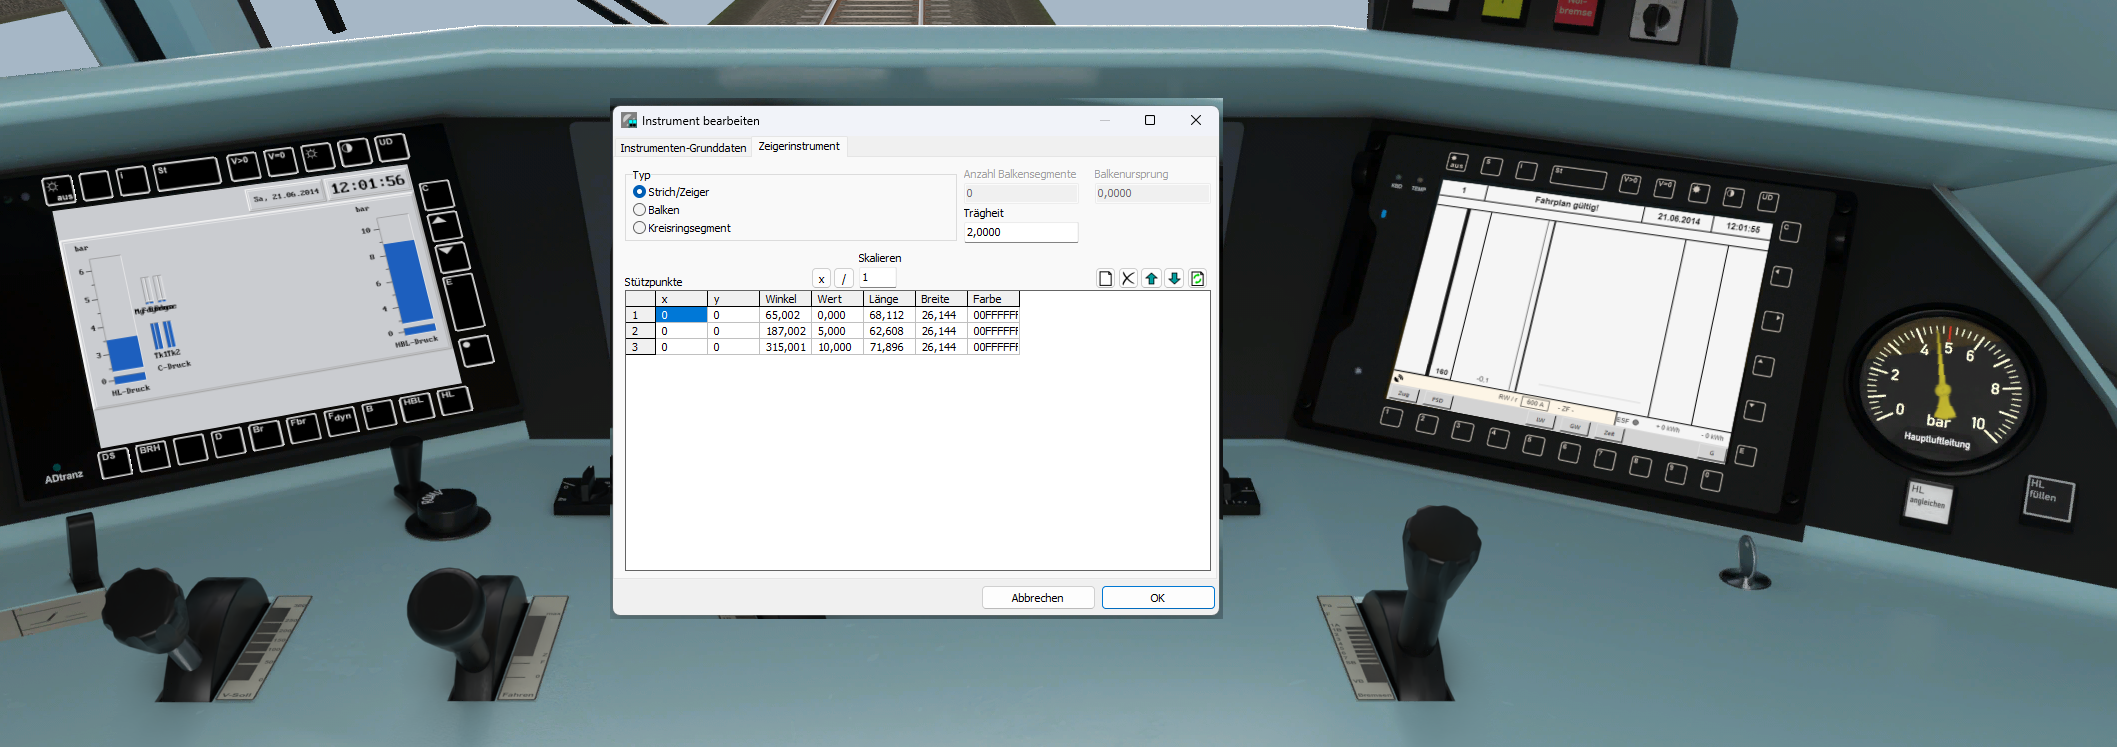Click Abbrechen to cancel the dialog
2117x747 pixels.
pyautogui.click(x=1038, y=598)
